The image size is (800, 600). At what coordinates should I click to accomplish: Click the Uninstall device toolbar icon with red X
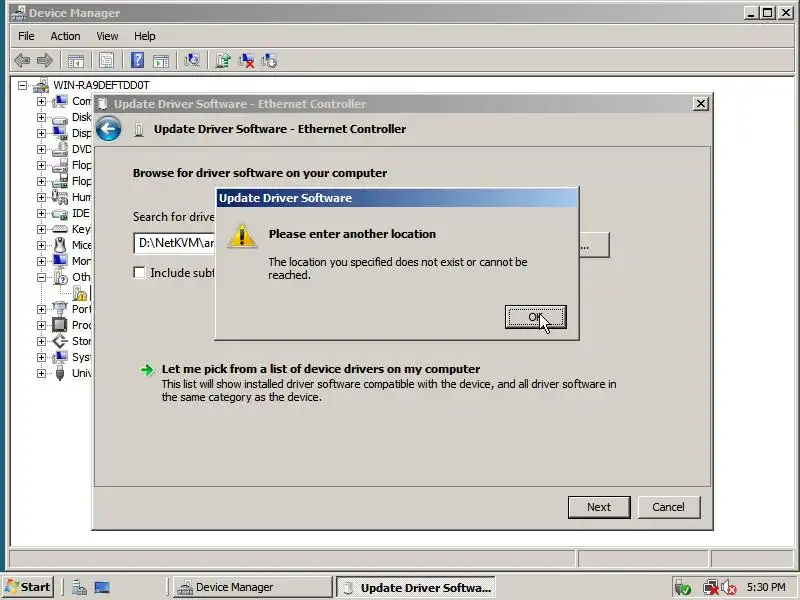click(246, 61)
